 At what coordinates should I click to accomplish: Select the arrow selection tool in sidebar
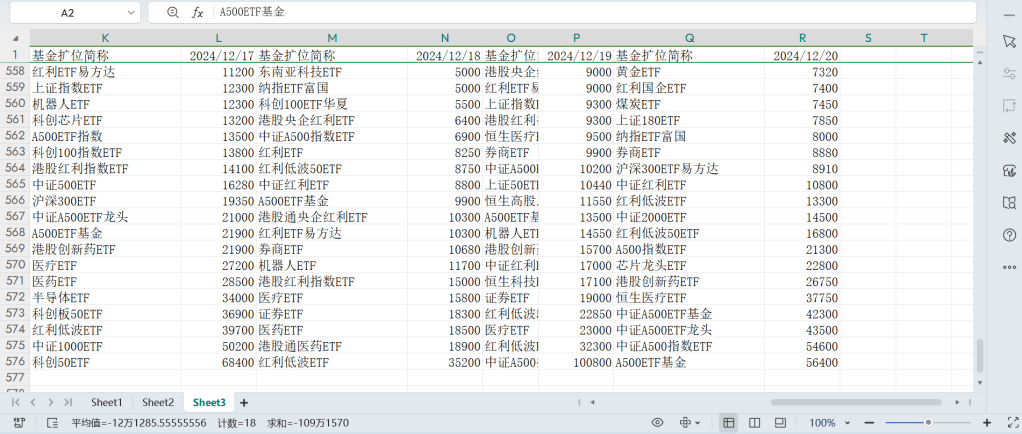tap(1009, 41)
